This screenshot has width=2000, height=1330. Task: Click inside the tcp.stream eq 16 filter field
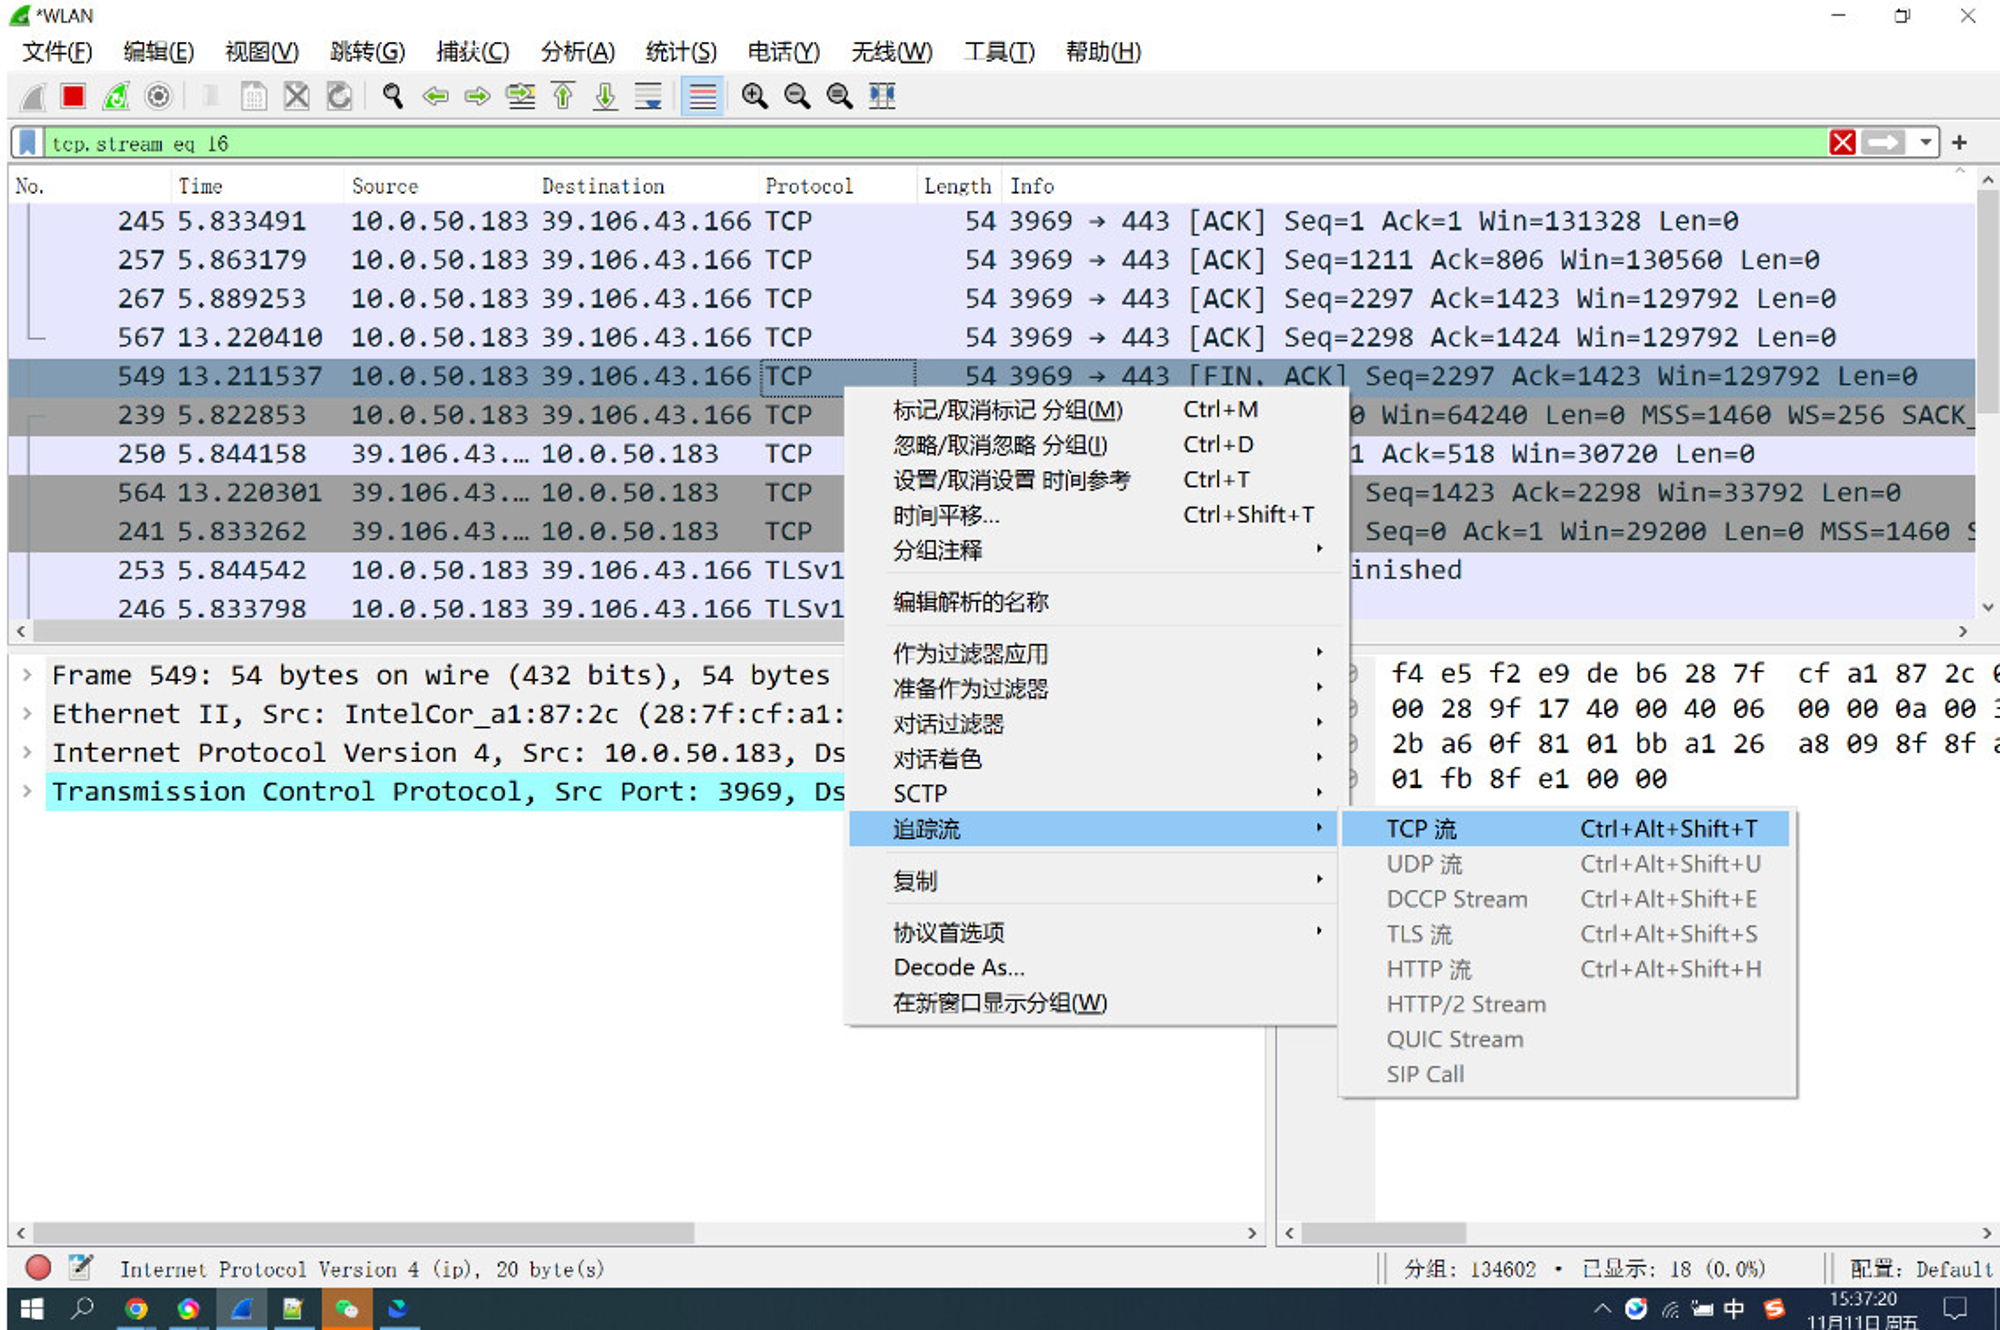tap(935, 143)
